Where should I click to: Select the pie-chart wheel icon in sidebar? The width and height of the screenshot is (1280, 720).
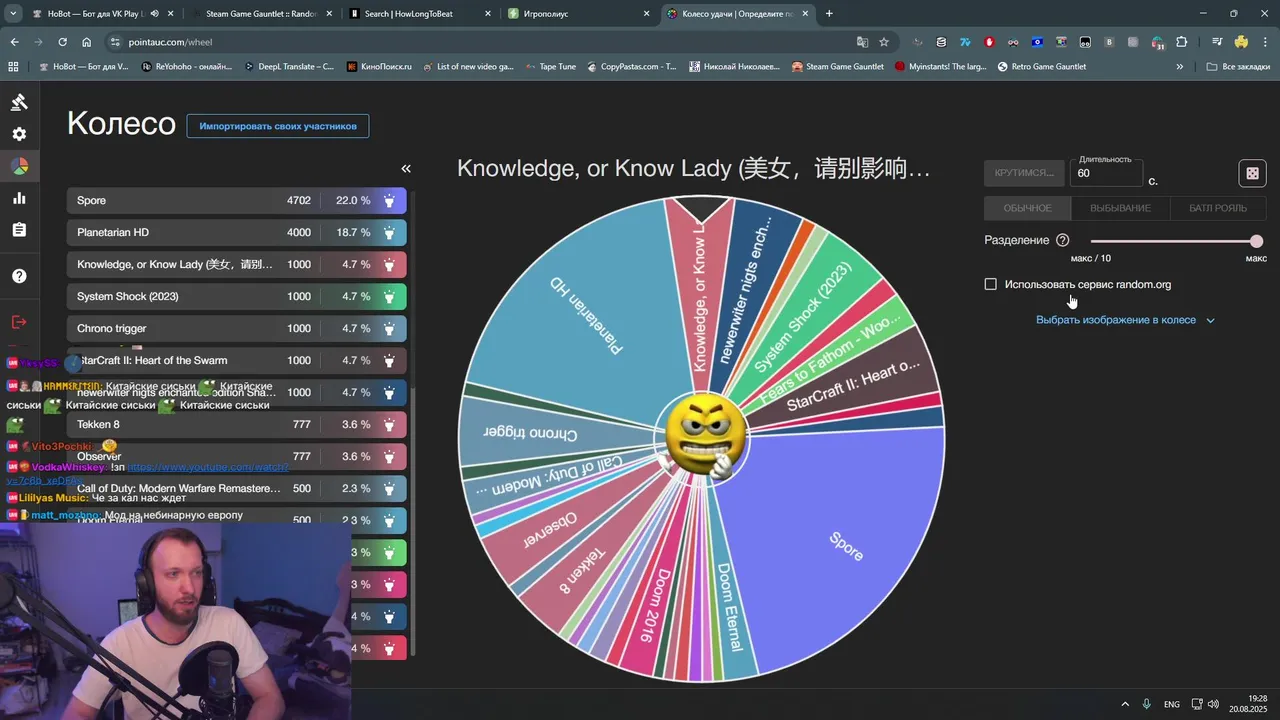click(x=19, y=166)
